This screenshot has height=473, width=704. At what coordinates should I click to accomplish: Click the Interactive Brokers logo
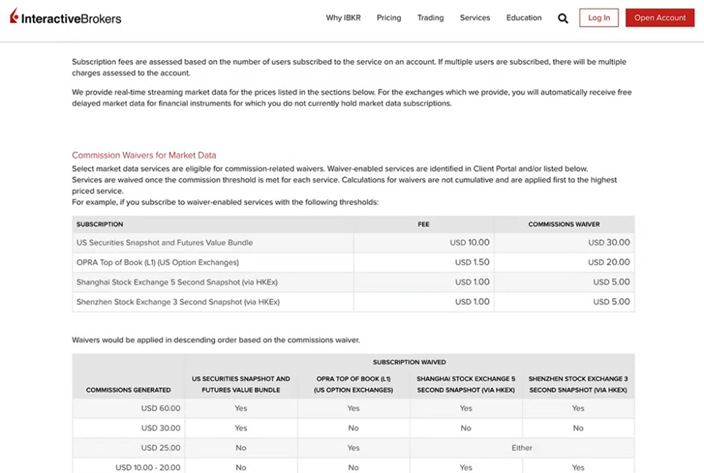(x=64, y=18)
